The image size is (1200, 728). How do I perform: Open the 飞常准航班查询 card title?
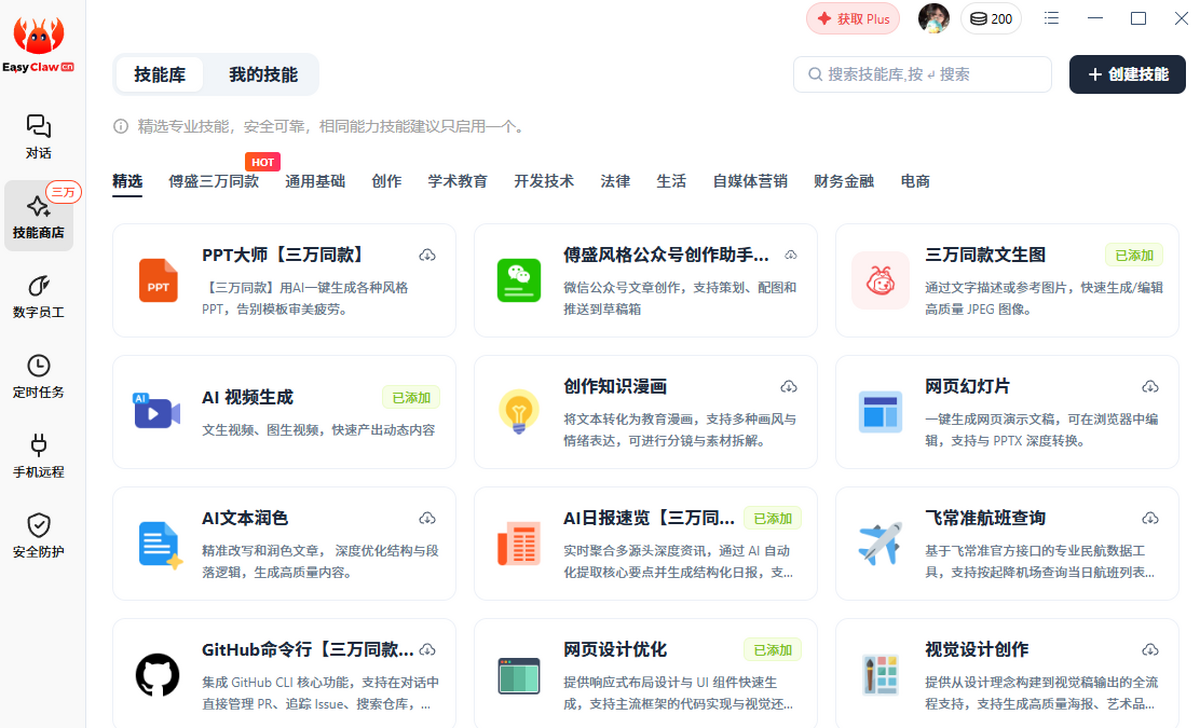pos(985,518)
